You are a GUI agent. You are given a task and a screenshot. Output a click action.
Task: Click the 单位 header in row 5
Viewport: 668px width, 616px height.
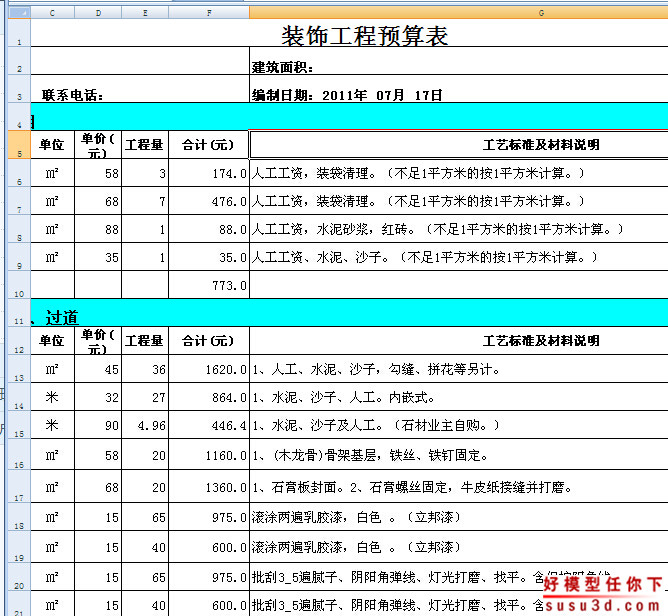pyautogui.click(x=52, y=145)
